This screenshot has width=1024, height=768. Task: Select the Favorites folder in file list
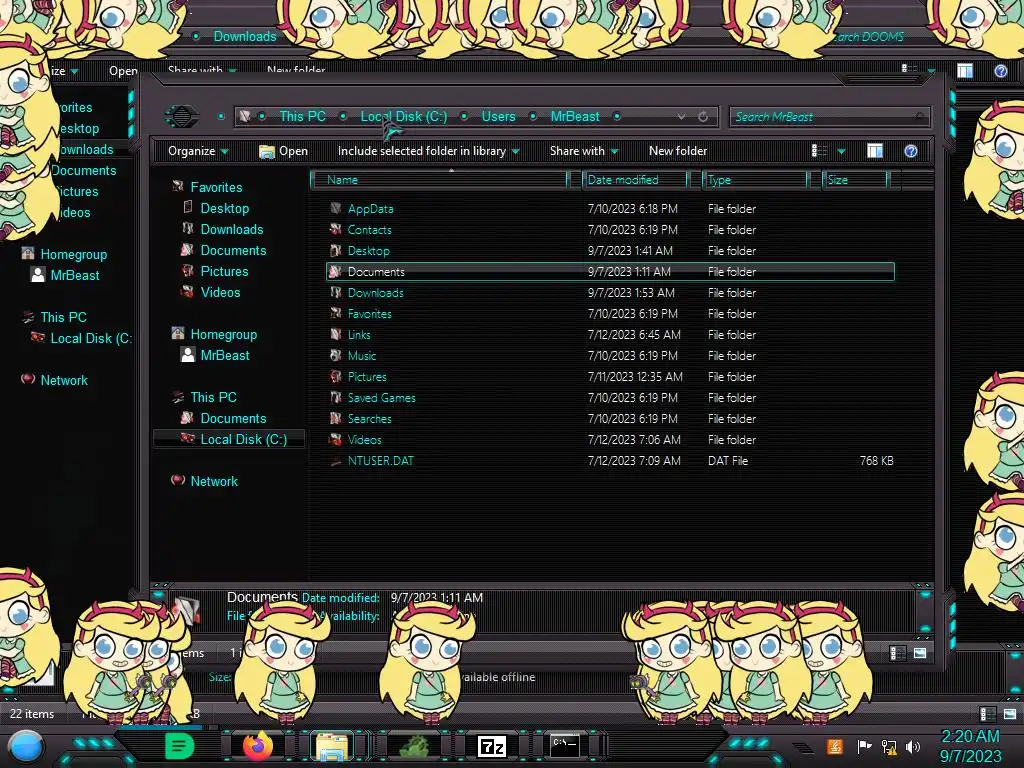(x=370, y=314)
